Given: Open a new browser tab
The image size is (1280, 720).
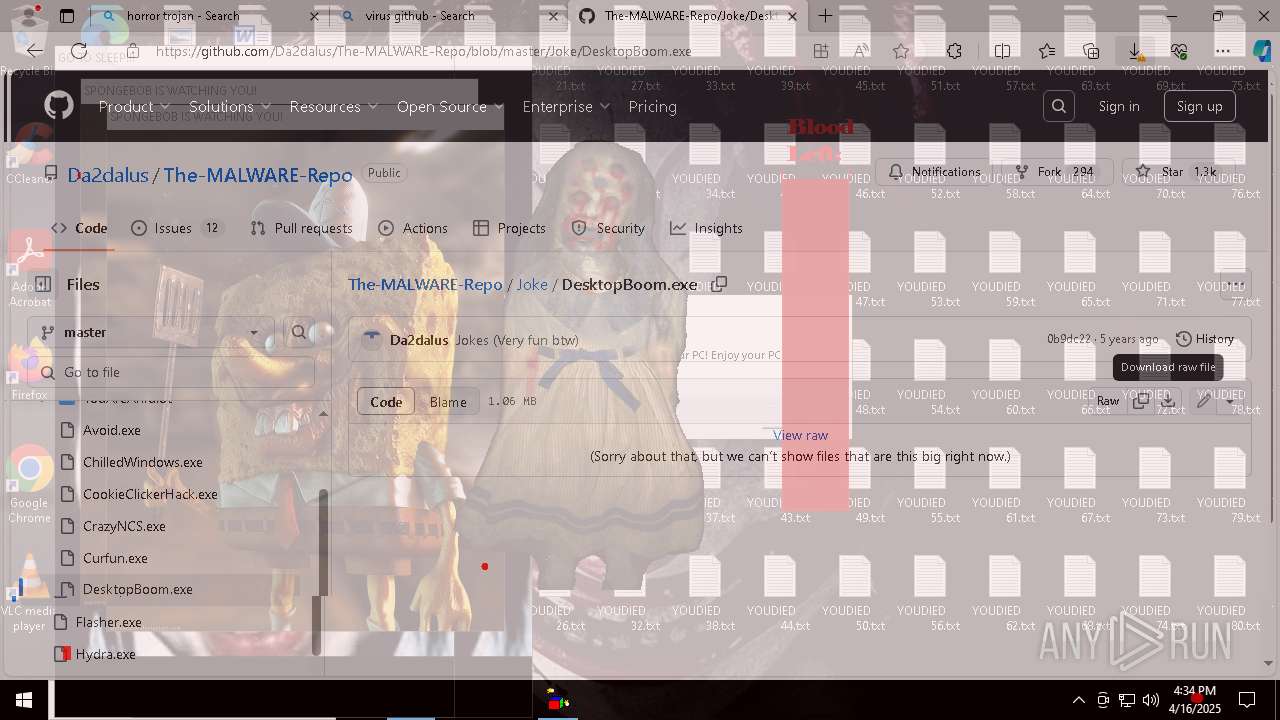Looking at the screenshot, I should [x=825, y=16].
